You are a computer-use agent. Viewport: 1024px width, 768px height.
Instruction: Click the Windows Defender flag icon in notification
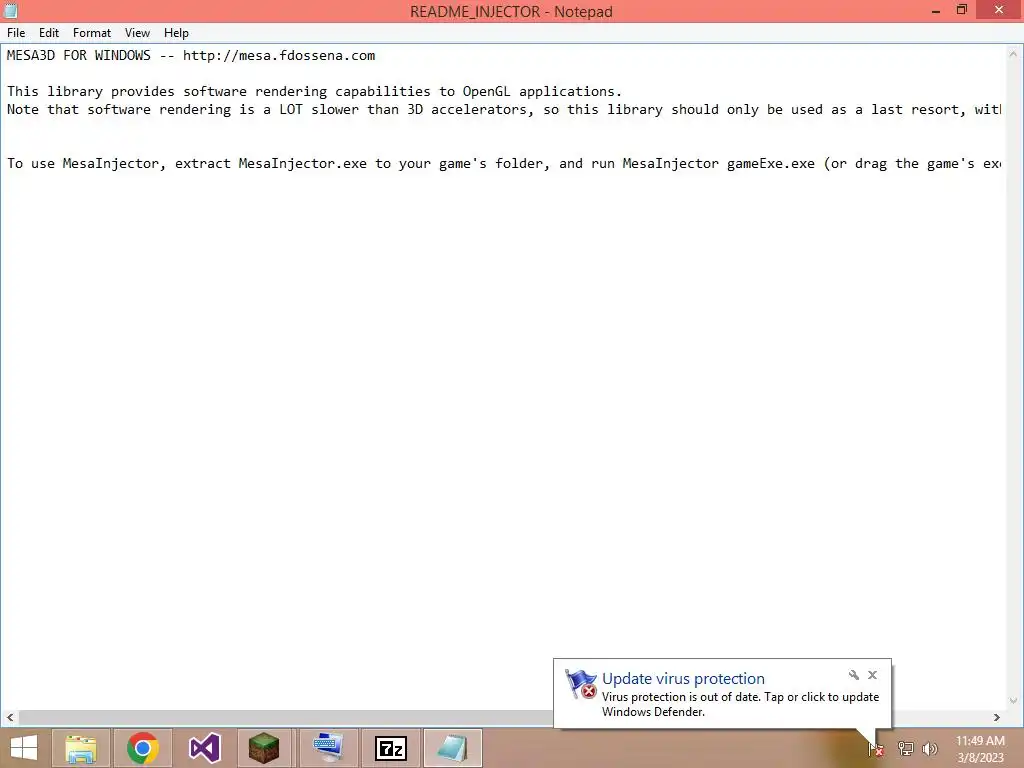pos(581,684)
